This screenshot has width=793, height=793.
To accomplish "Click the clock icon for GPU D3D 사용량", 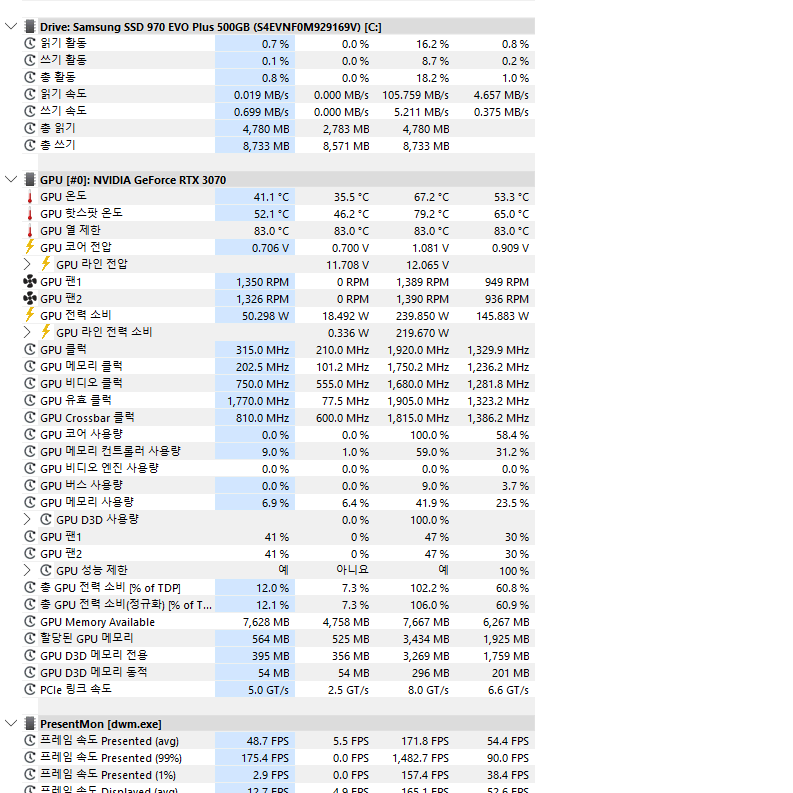I will [46, 519].
